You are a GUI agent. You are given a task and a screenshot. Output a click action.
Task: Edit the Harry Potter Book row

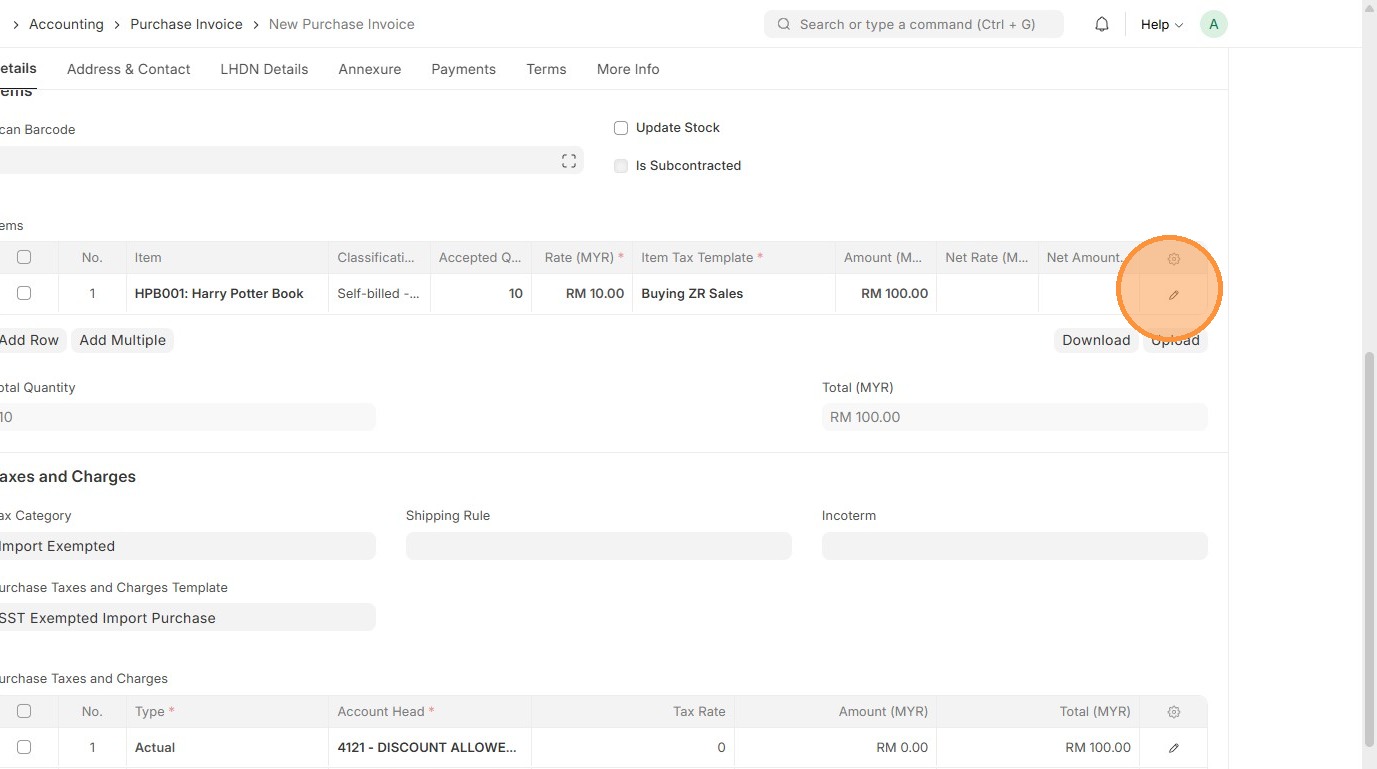1174,294
